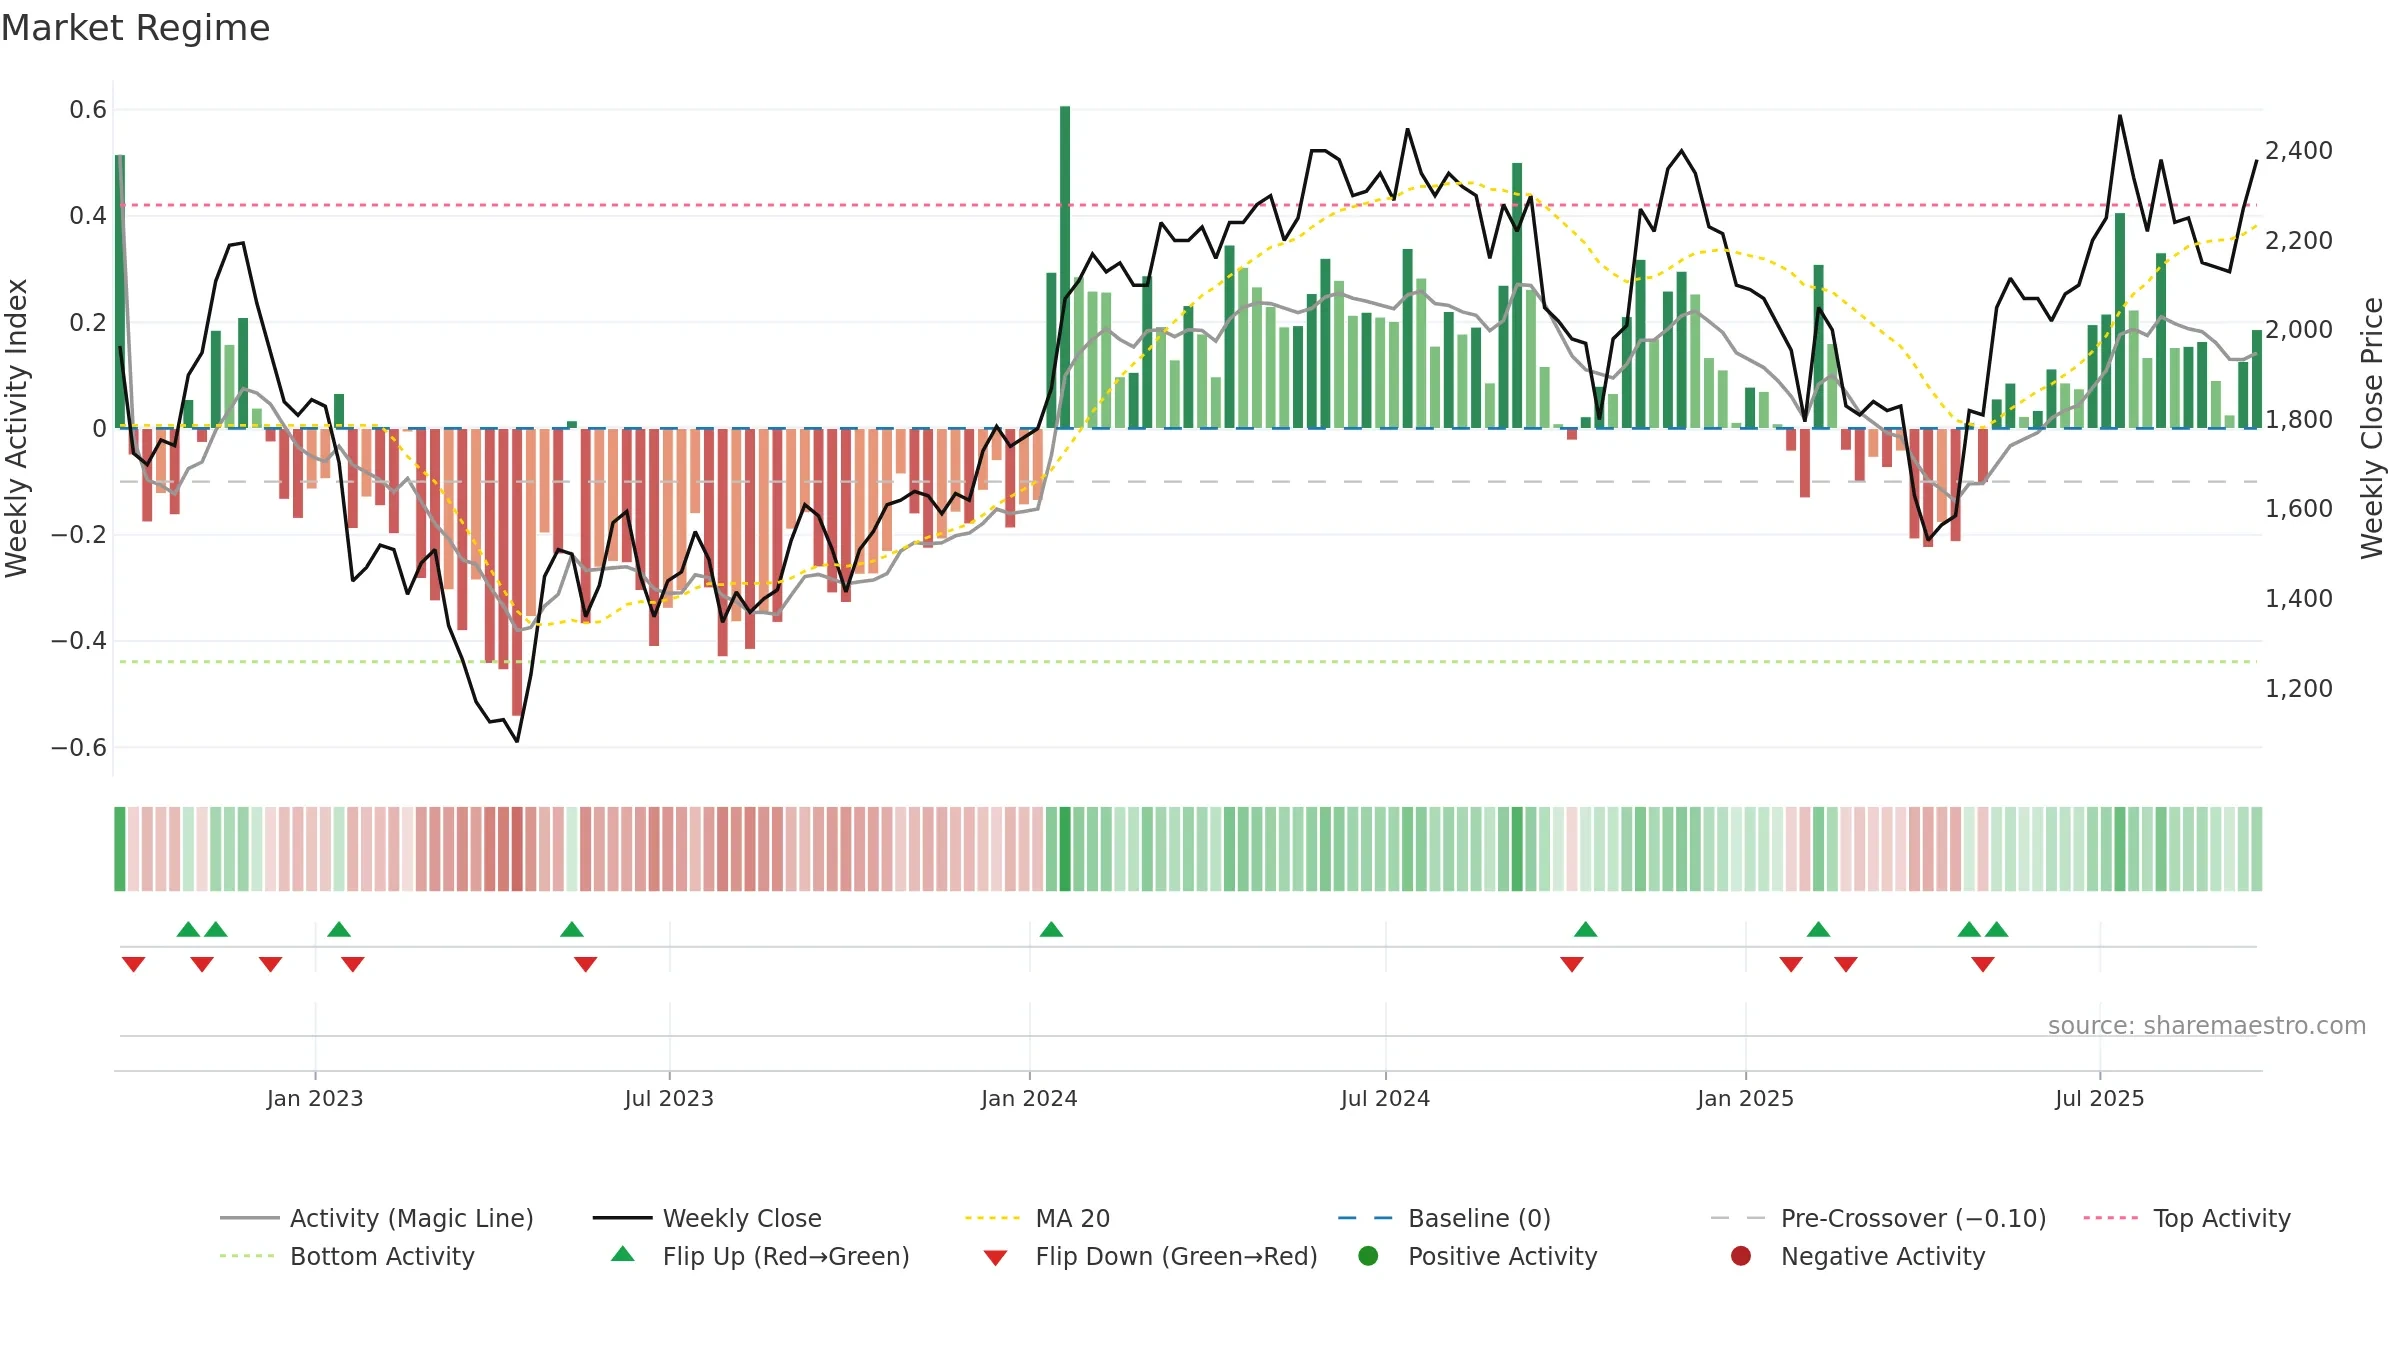
Task: Click the 1,200 price tick label
Action: [x=2299, y=689]
